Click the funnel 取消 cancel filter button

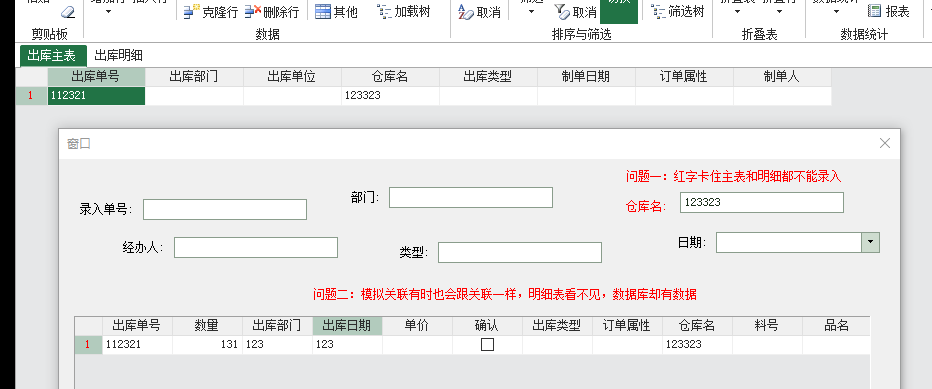click(x=575, y=11)
